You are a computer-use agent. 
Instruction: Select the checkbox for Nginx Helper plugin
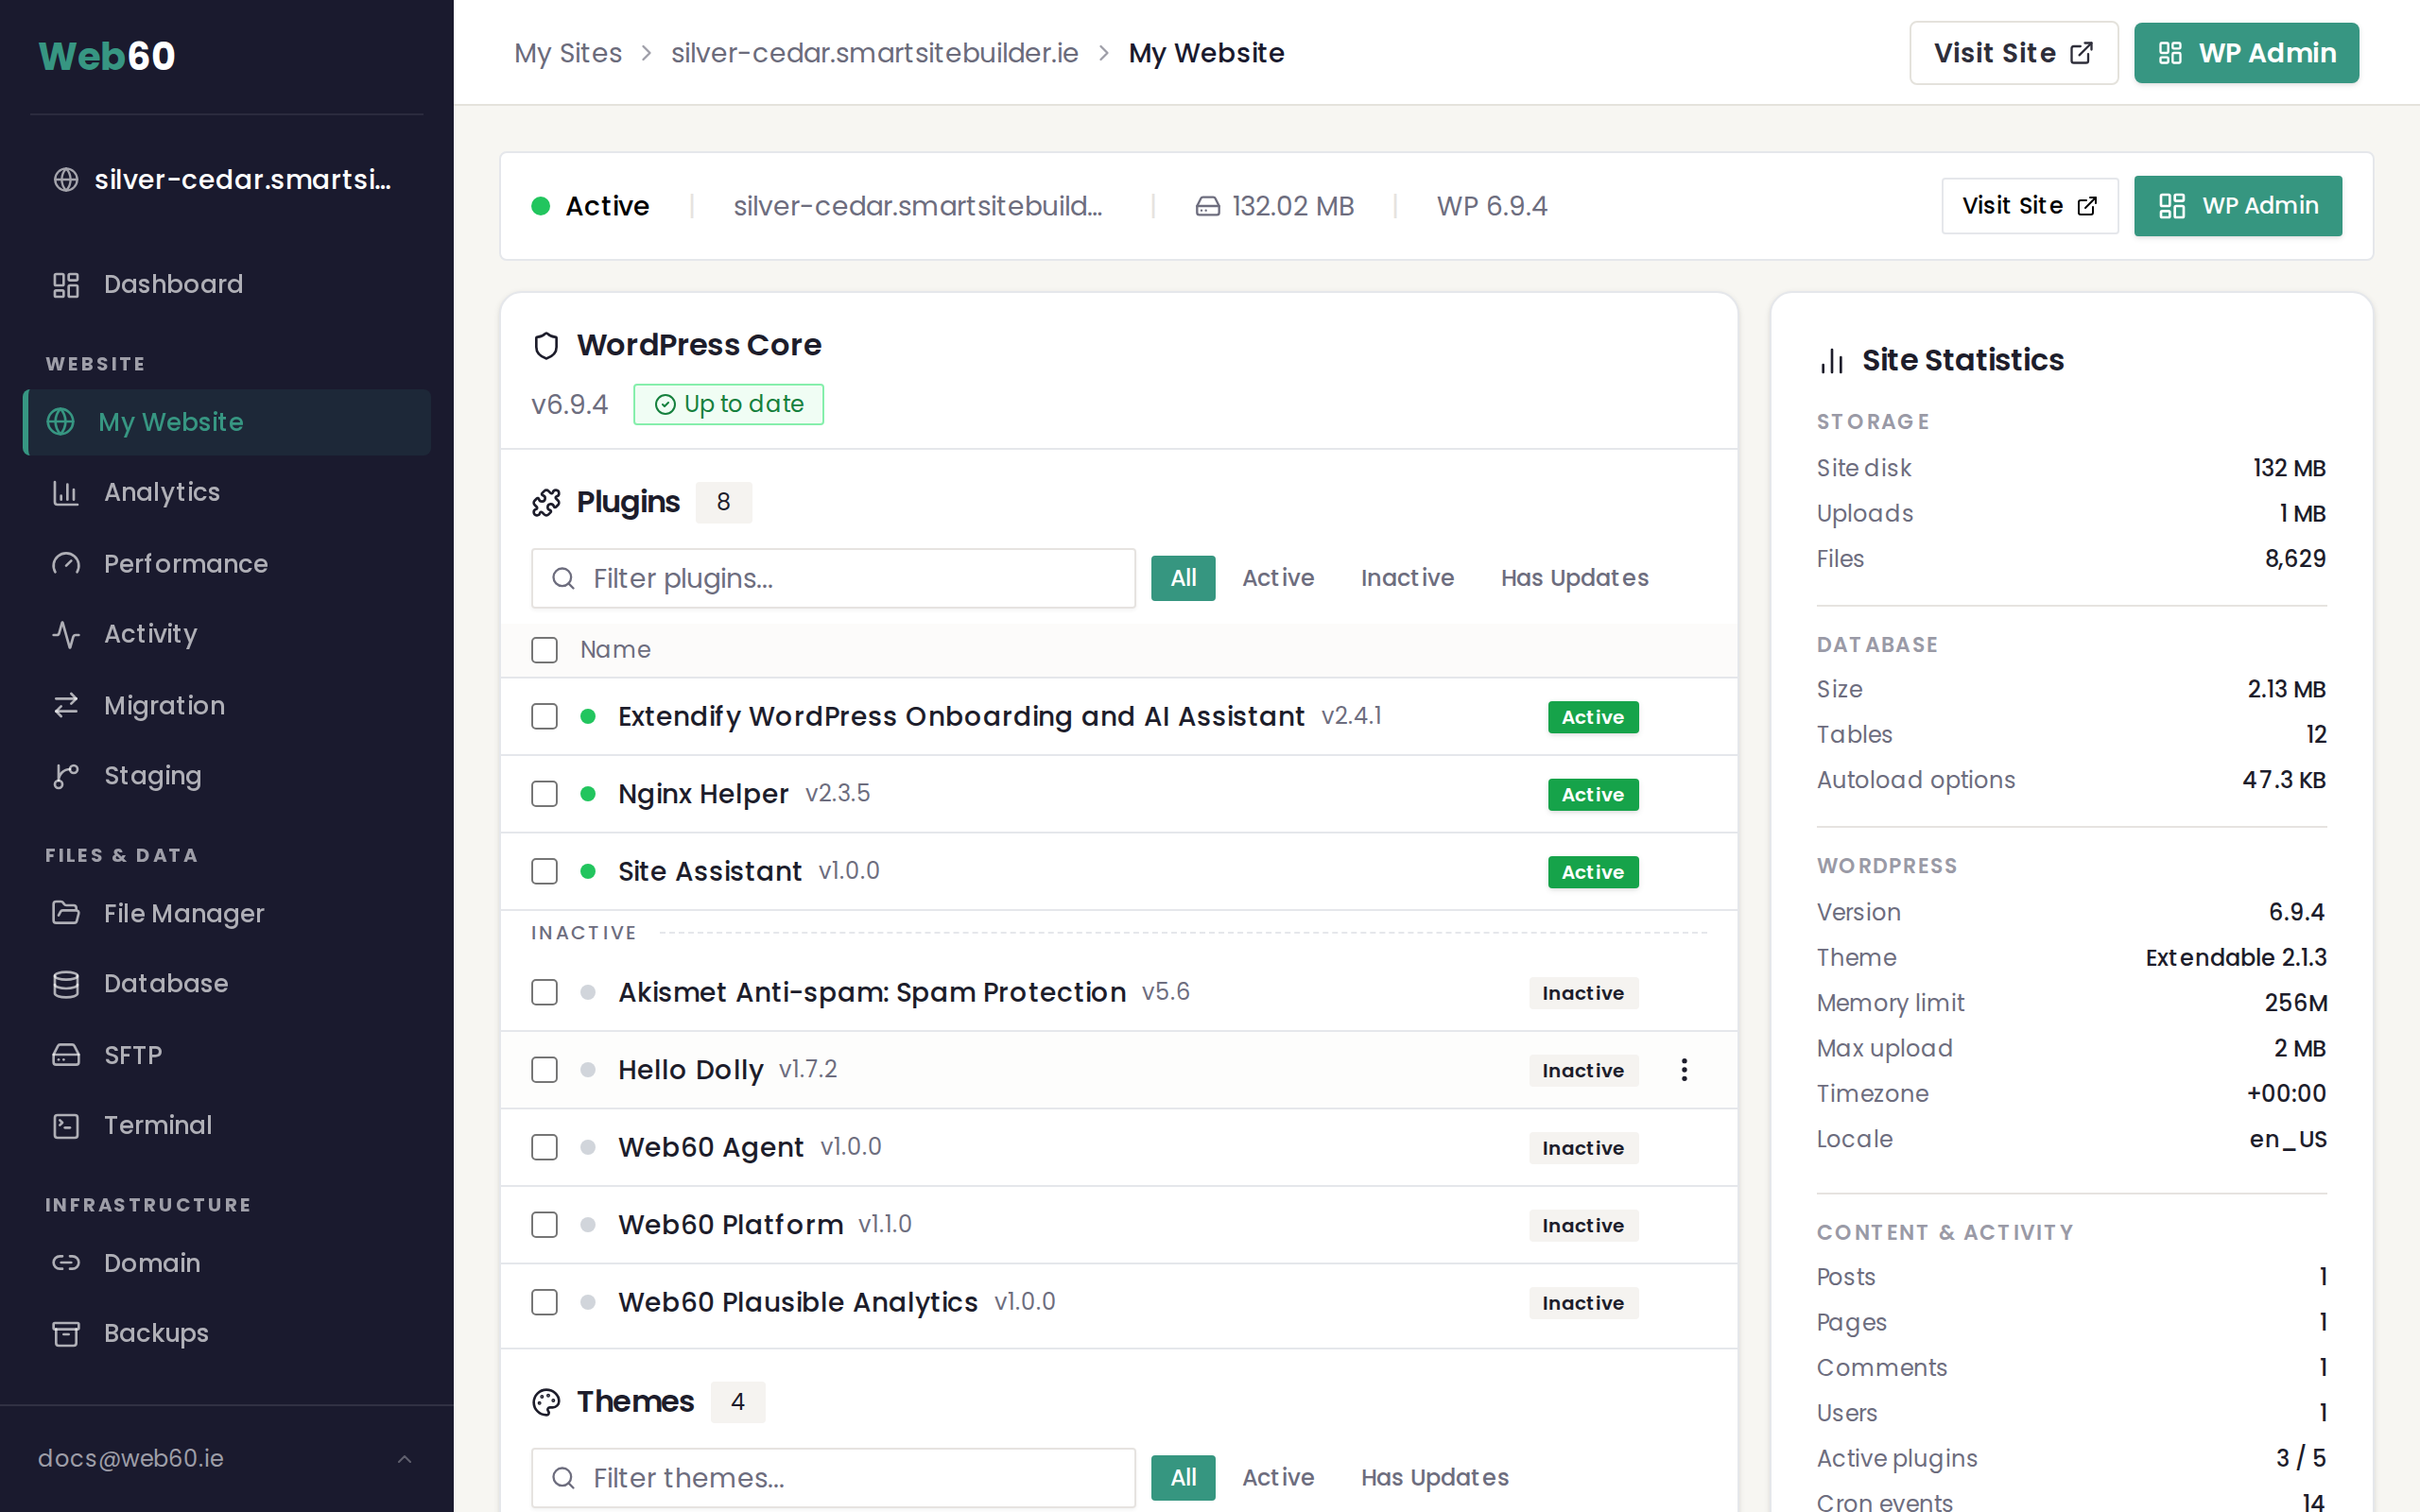(x=544, y=794)
